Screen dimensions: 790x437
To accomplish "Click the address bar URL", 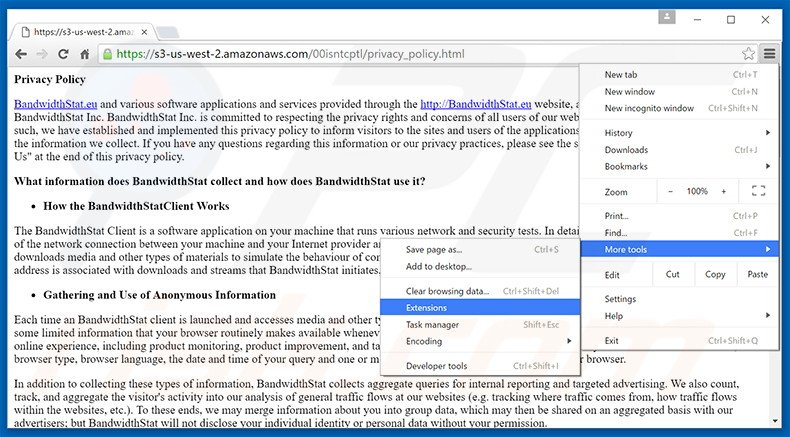I will point(290,54).
